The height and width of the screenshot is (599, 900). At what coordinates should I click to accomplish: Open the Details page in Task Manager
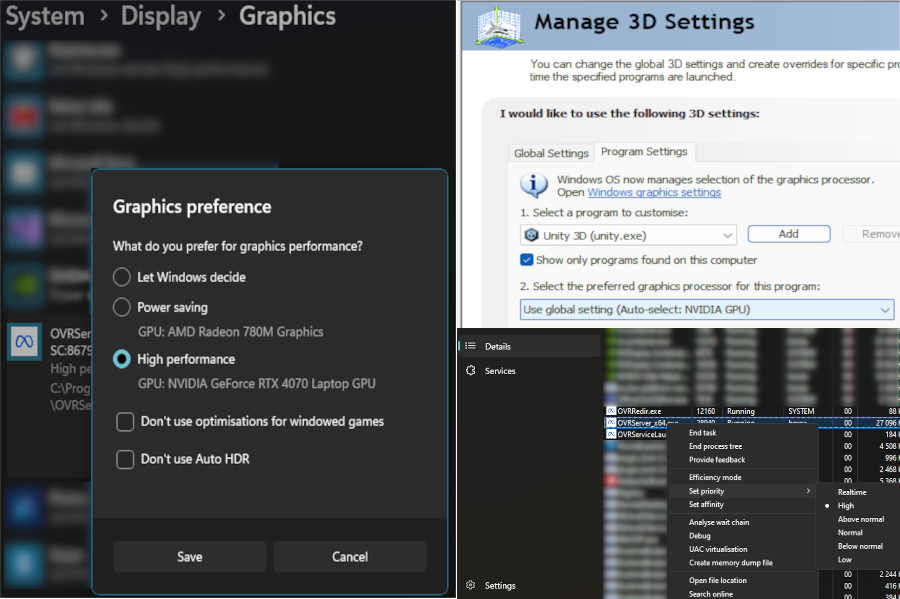point(529,346)
